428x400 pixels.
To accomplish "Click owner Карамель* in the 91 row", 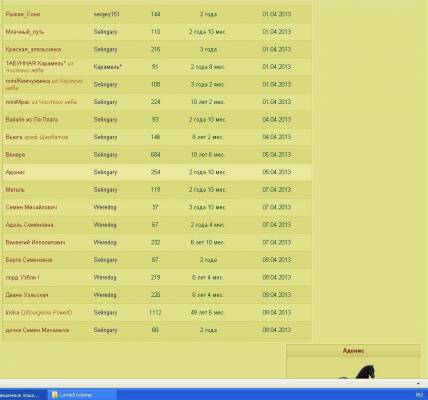I will pos(108,67).
